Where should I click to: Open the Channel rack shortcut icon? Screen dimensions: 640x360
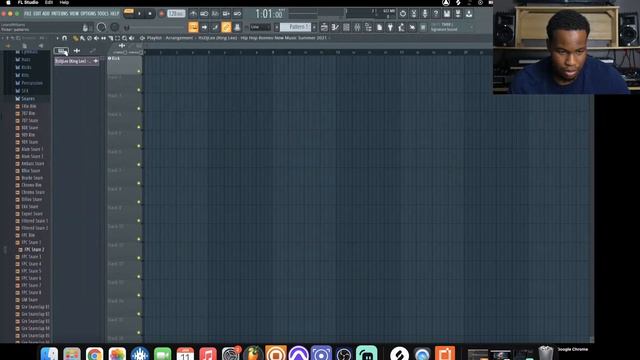[x=346, y=27]
